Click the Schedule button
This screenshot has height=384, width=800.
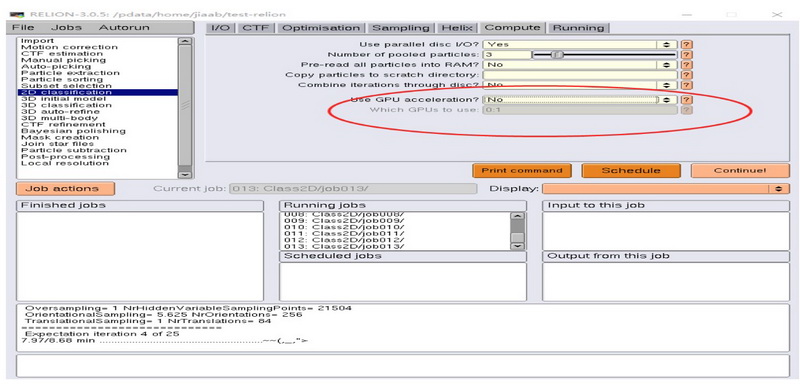coord(631,171)
